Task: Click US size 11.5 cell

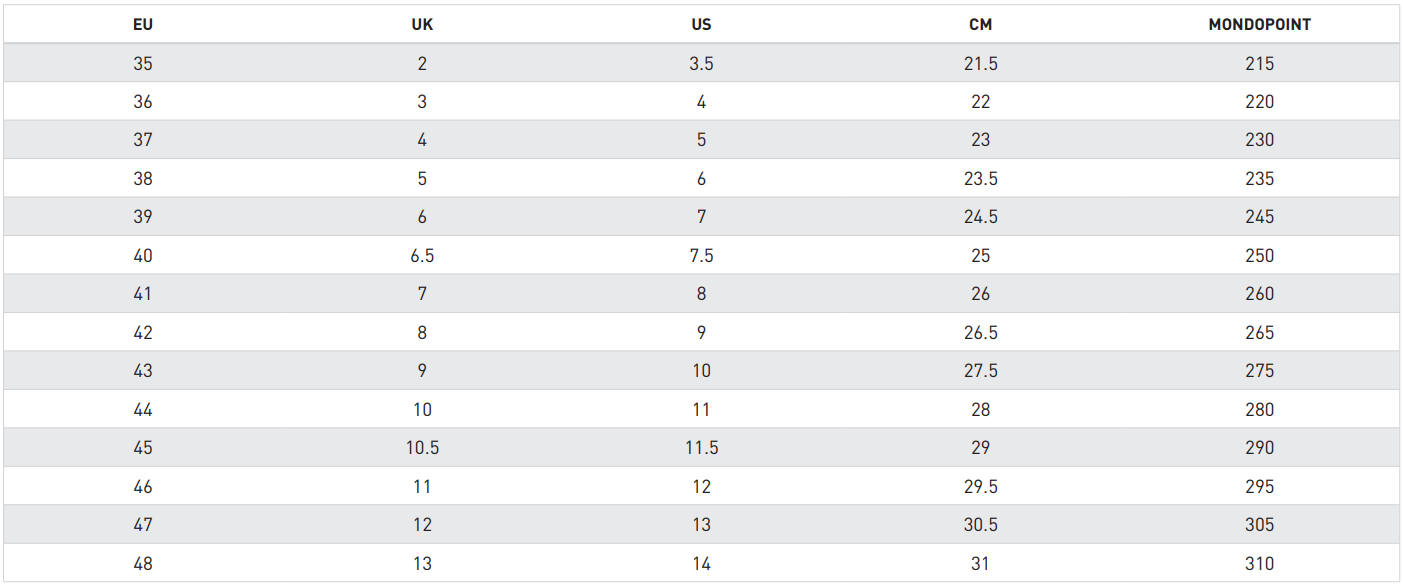Action: [x=701, y=448]
